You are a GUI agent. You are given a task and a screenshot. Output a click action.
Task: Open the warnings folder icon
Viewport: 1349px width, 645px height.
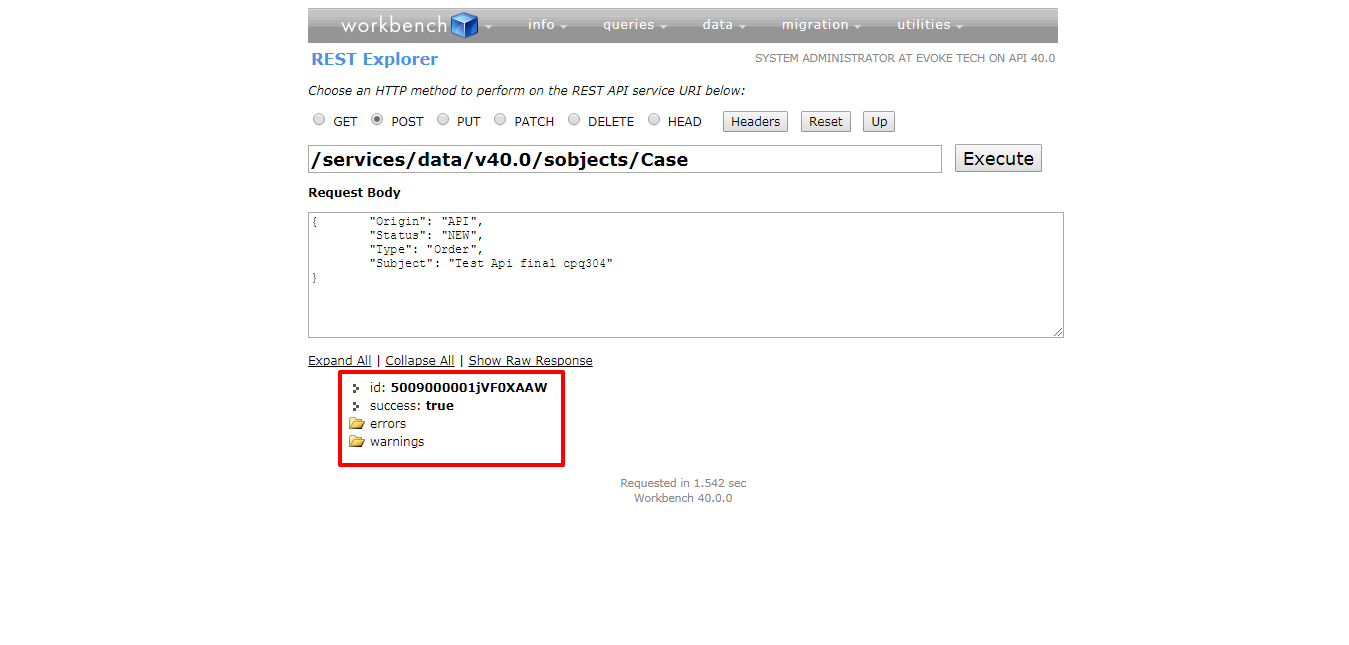click(357, 441)
